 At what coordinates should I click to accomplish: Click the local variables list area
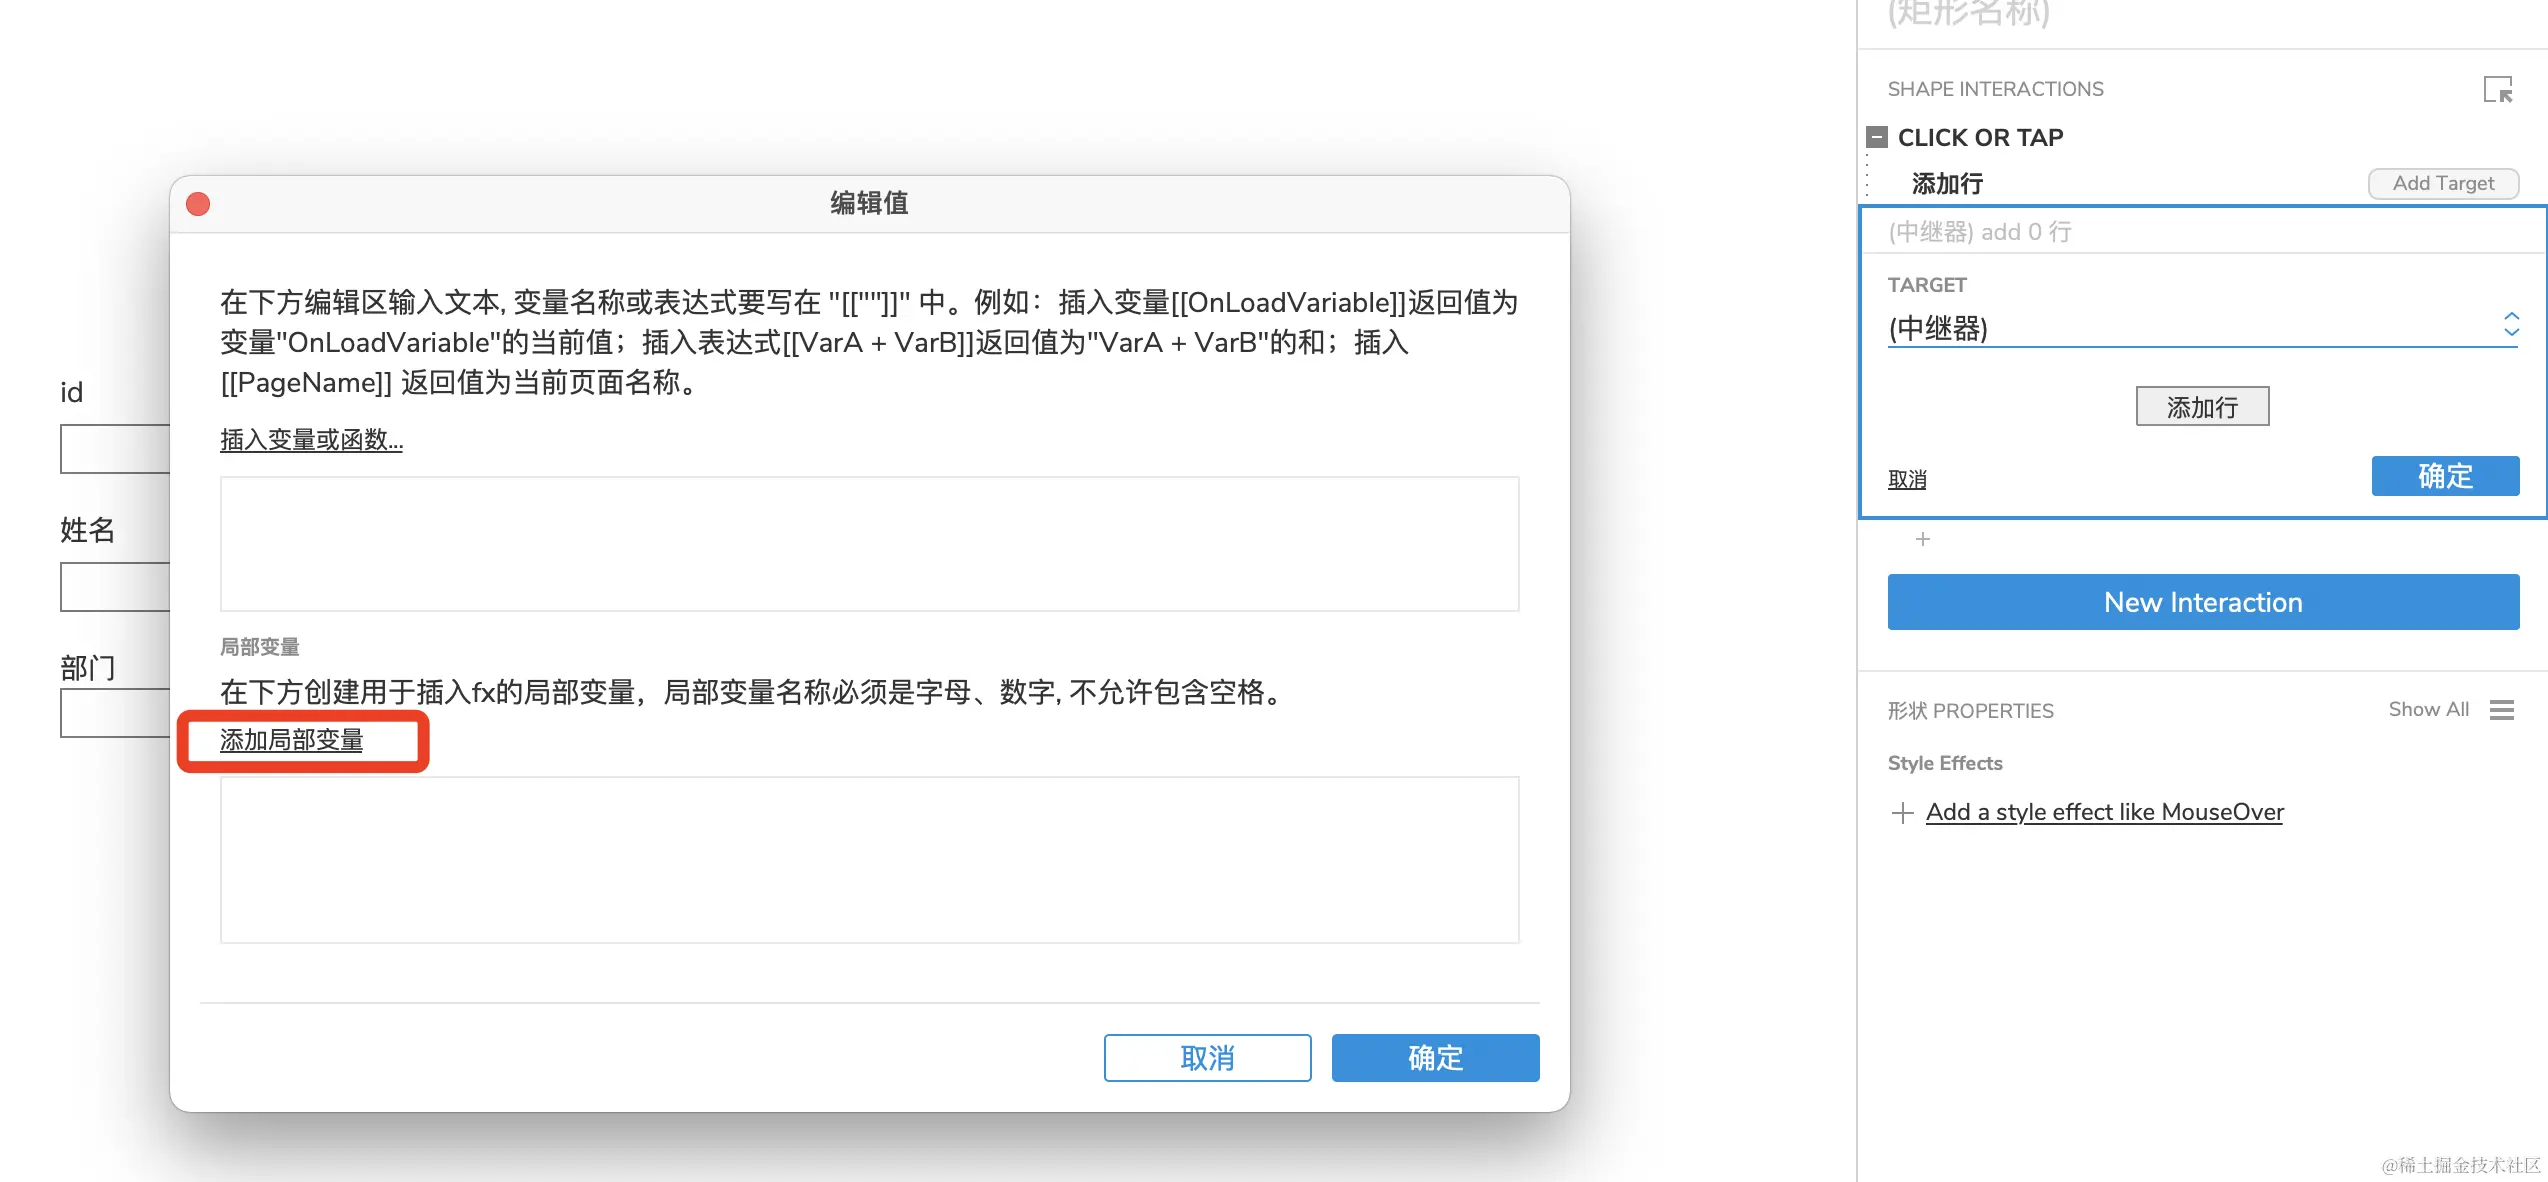pos(869,859)
